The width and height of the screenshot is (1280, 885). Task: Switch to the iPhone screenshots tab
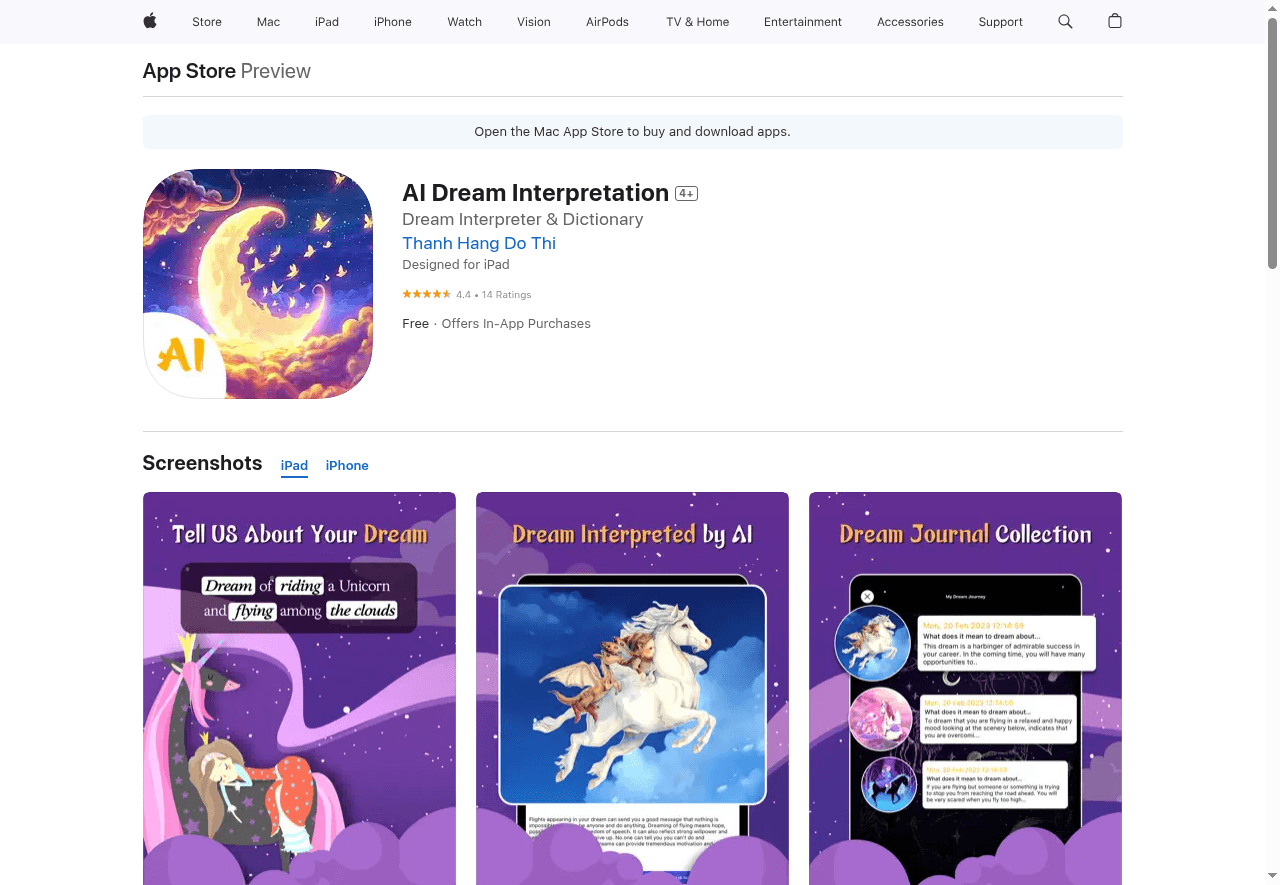point(347,465)
